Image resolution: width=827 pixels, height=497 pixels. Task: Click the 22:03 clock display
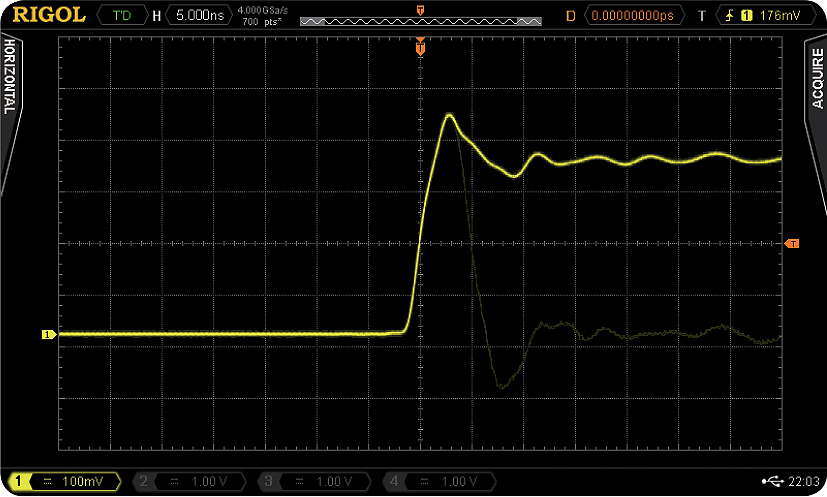coord(803,482)
